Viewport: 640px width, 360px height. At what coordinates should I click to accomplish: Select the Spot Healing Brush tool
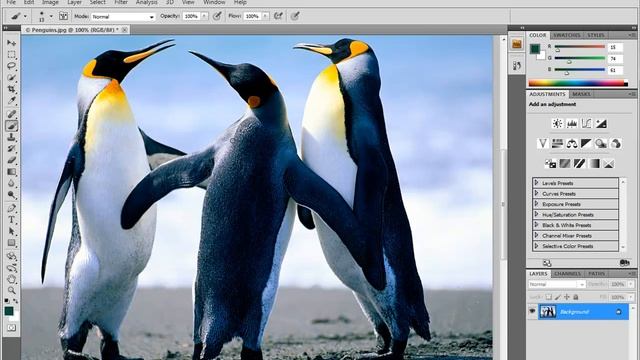point(11,114)
